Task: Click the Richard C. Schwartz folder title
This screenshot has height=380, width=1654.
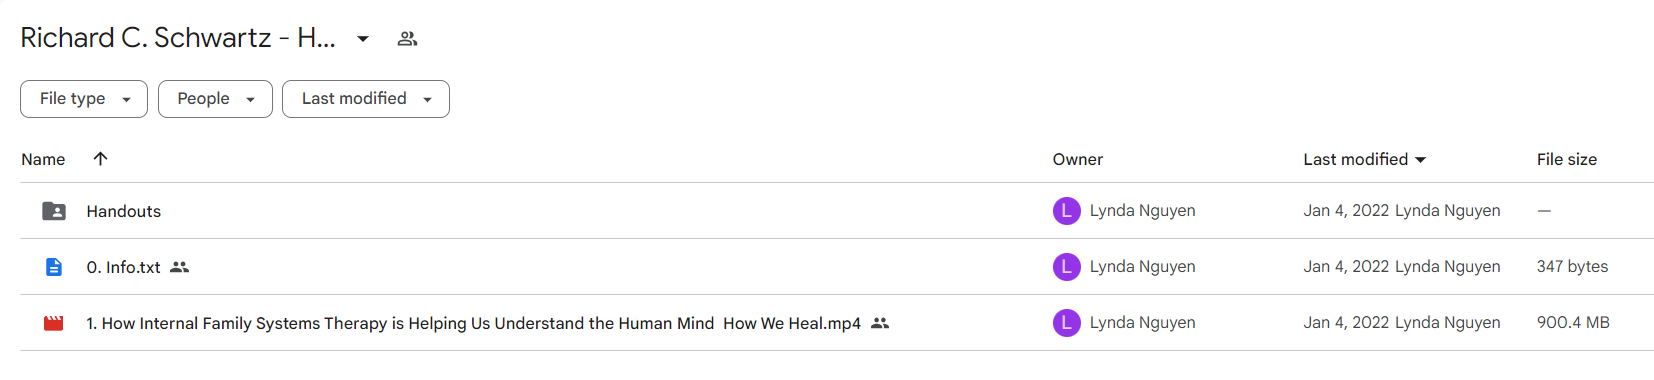Action: coord(178,38)
